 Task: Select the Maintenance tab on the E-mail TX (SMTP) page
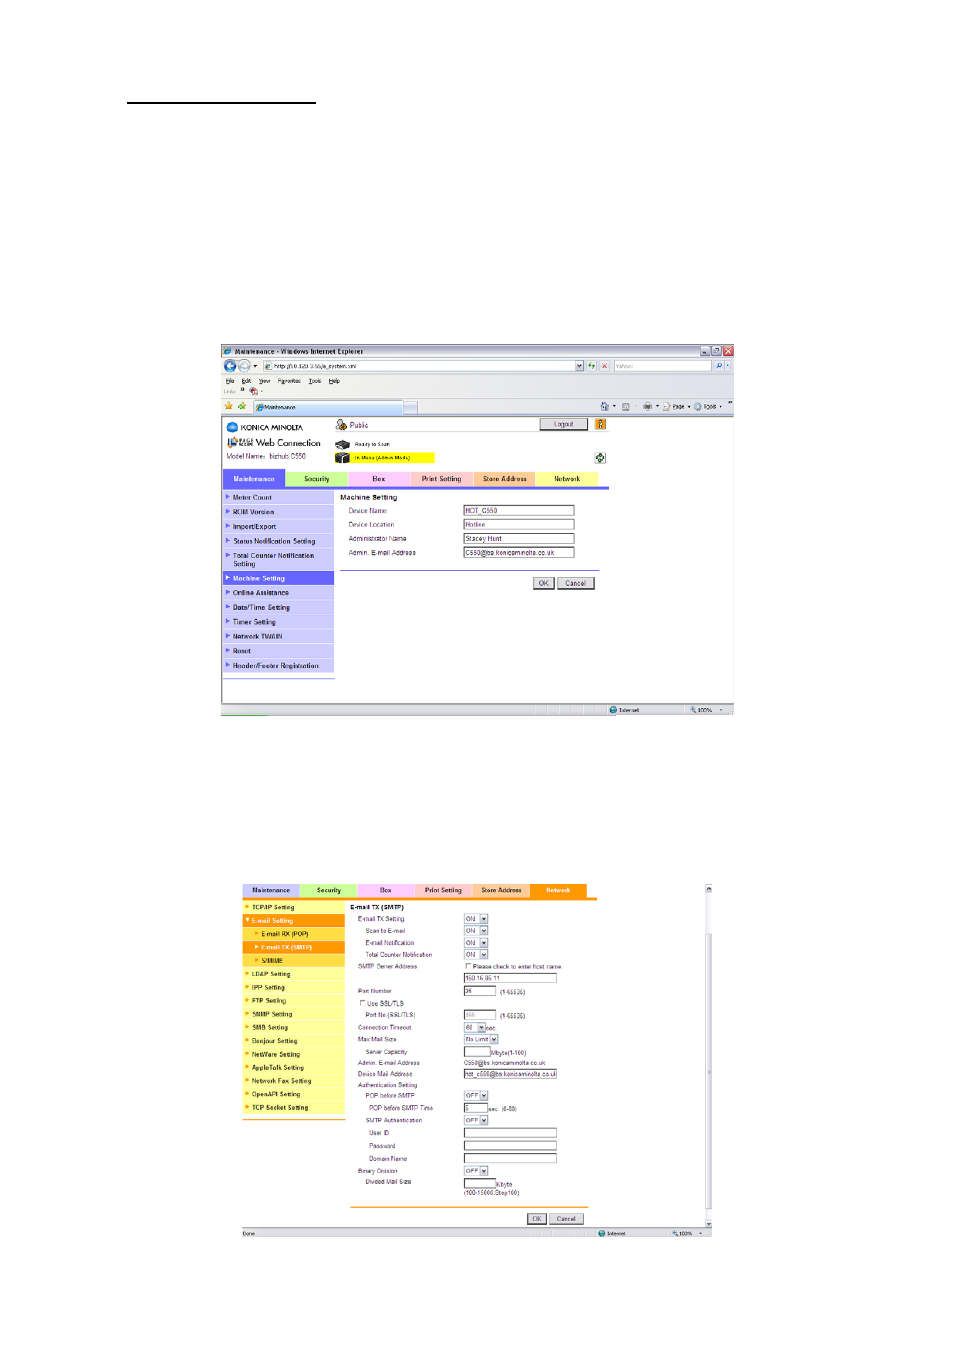click(271, 890)
